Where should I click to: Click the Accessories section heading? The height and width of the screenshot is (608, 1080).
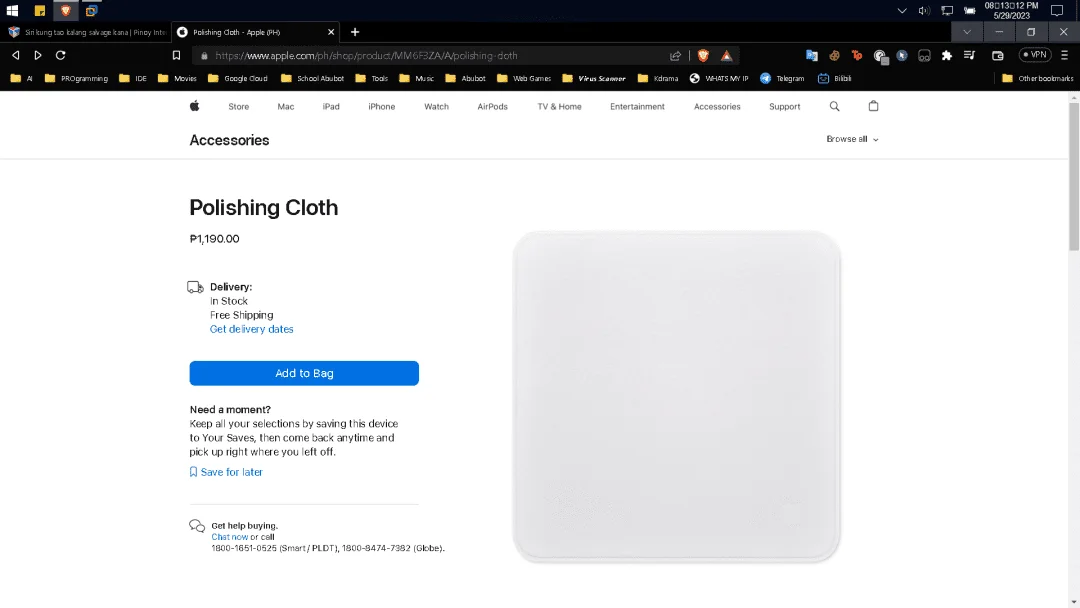click(229, 140)
